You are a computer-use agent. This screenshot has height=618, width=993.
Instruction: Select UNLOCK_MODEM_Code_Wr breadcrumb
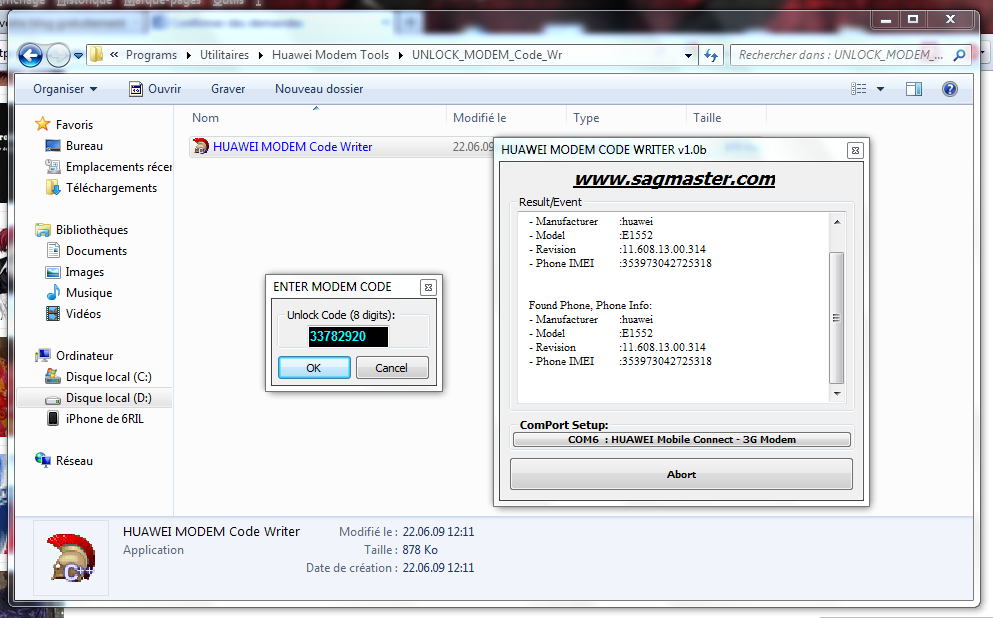click(487, 55)
